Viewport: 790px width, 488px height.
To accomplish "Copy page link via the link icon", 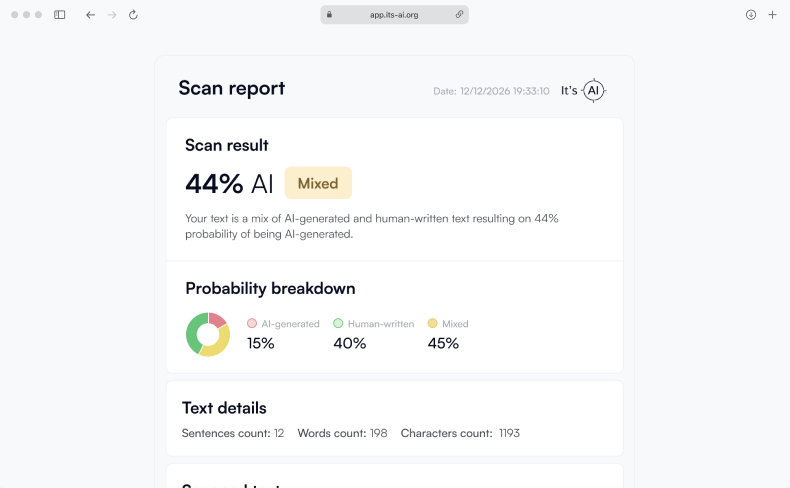I will coord(459,15).
